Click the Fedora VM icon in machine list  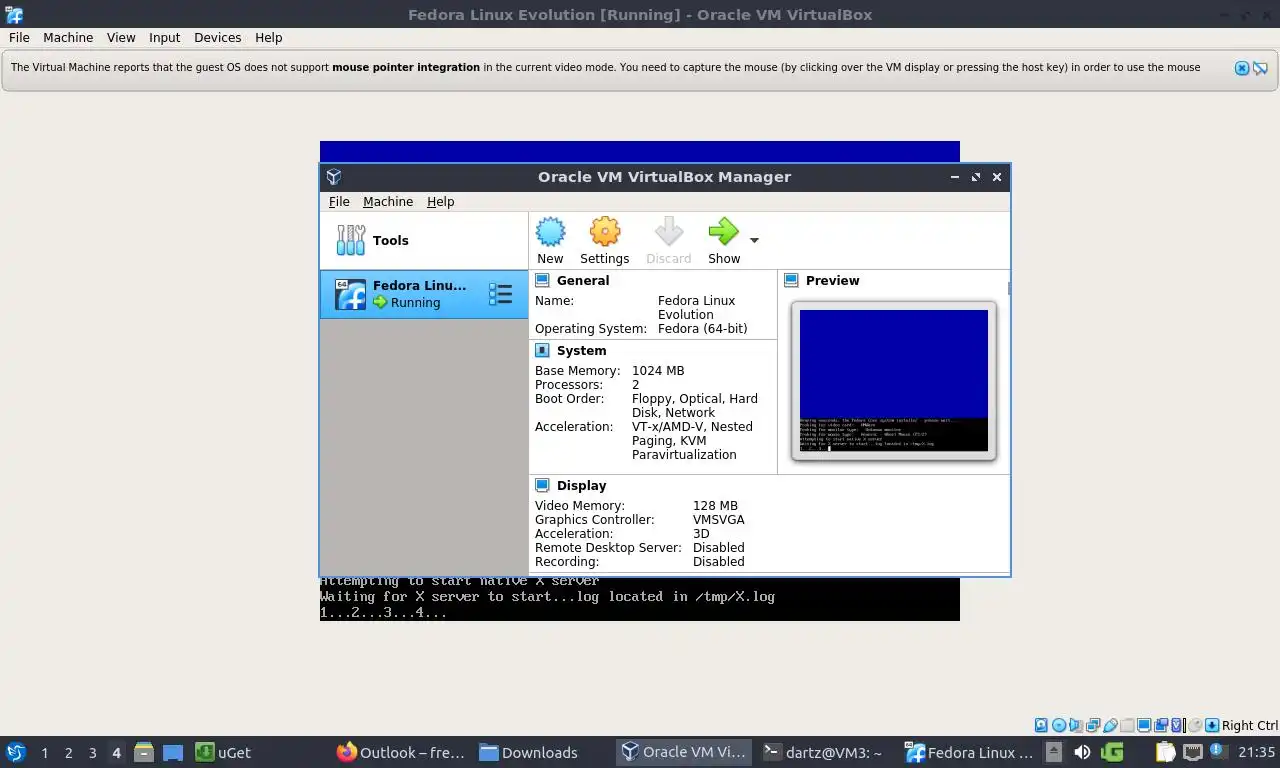[x=350, y=294]
